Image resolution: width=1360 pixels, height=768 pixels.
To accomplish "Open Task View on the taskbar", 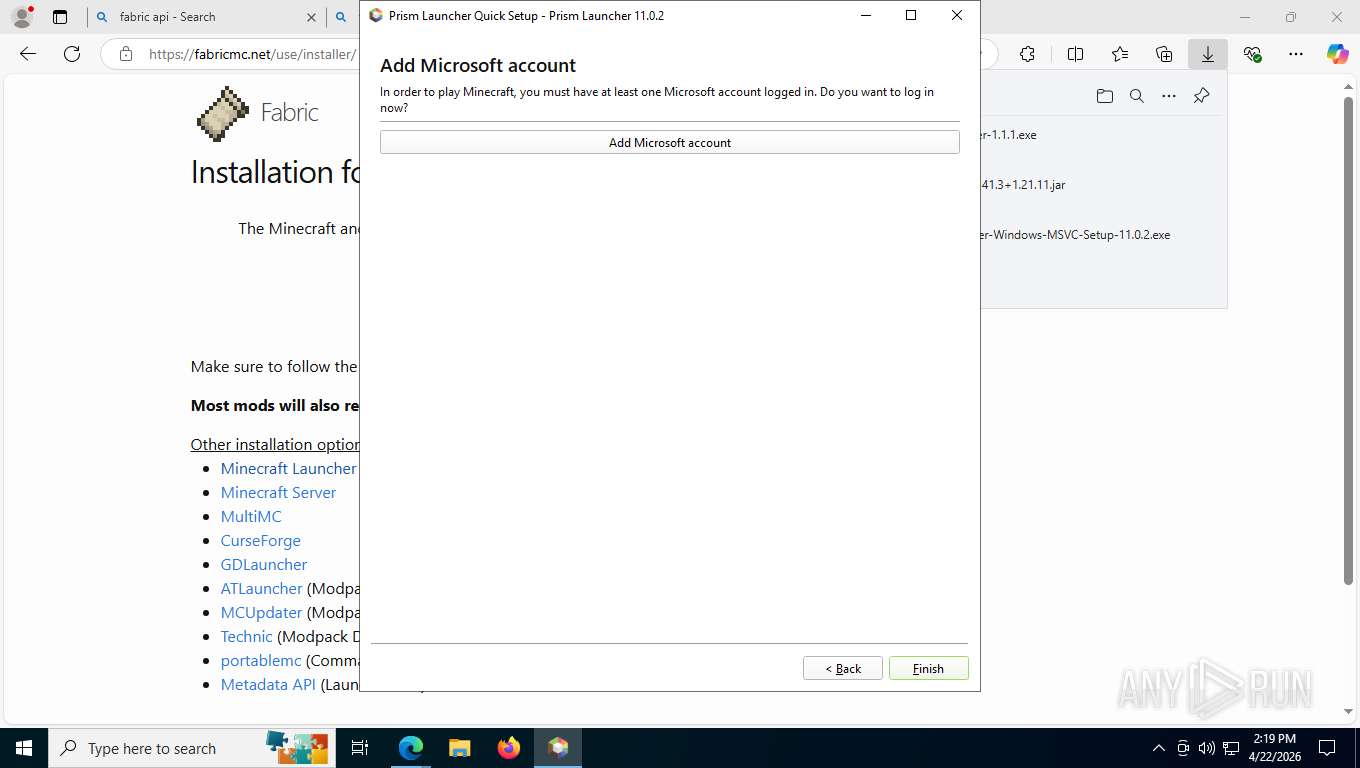I will click(360, 748).
